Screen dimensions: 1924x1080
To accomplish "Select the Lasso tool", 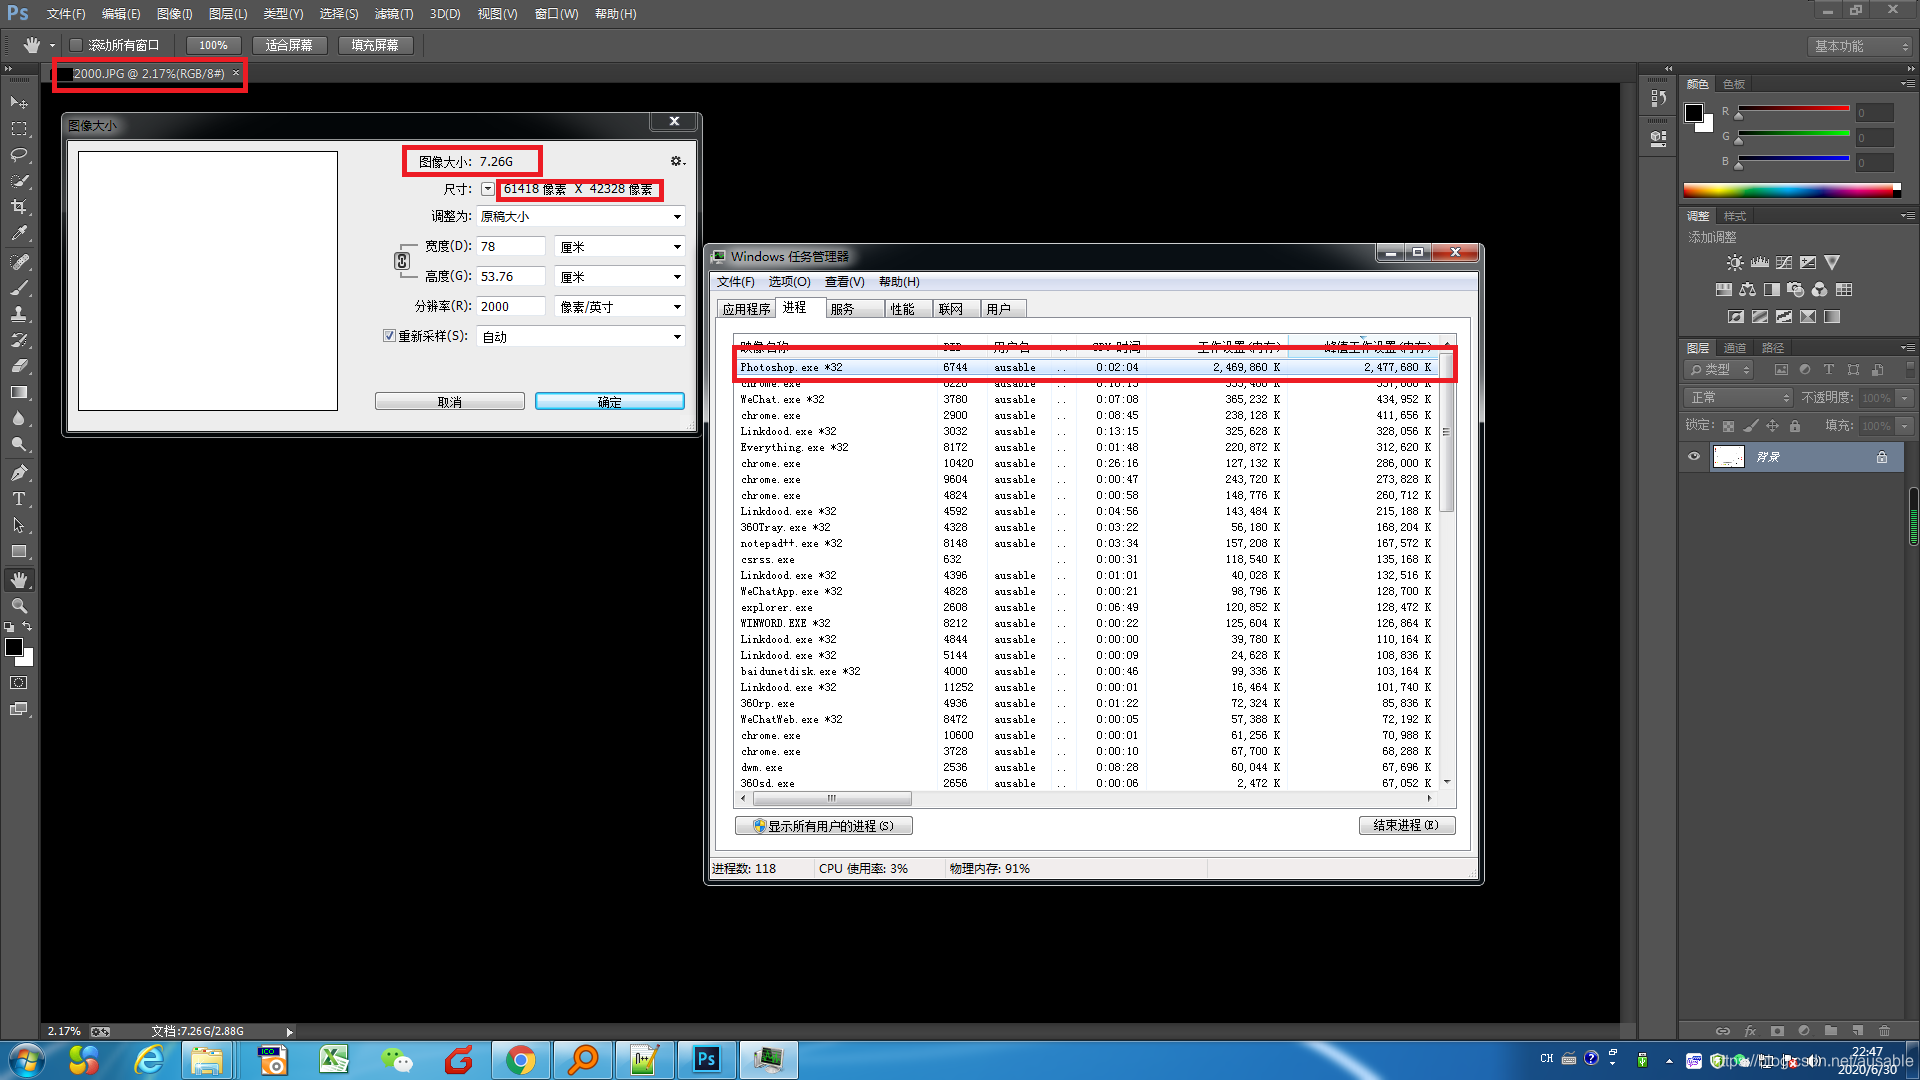I will [19, 155].
